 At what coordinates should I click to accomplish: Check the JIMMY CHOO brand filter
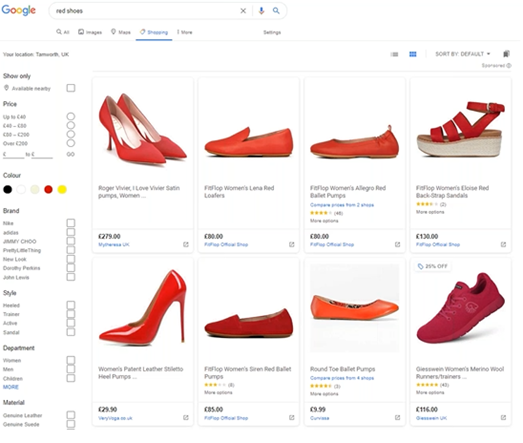[x=71, y=241]
